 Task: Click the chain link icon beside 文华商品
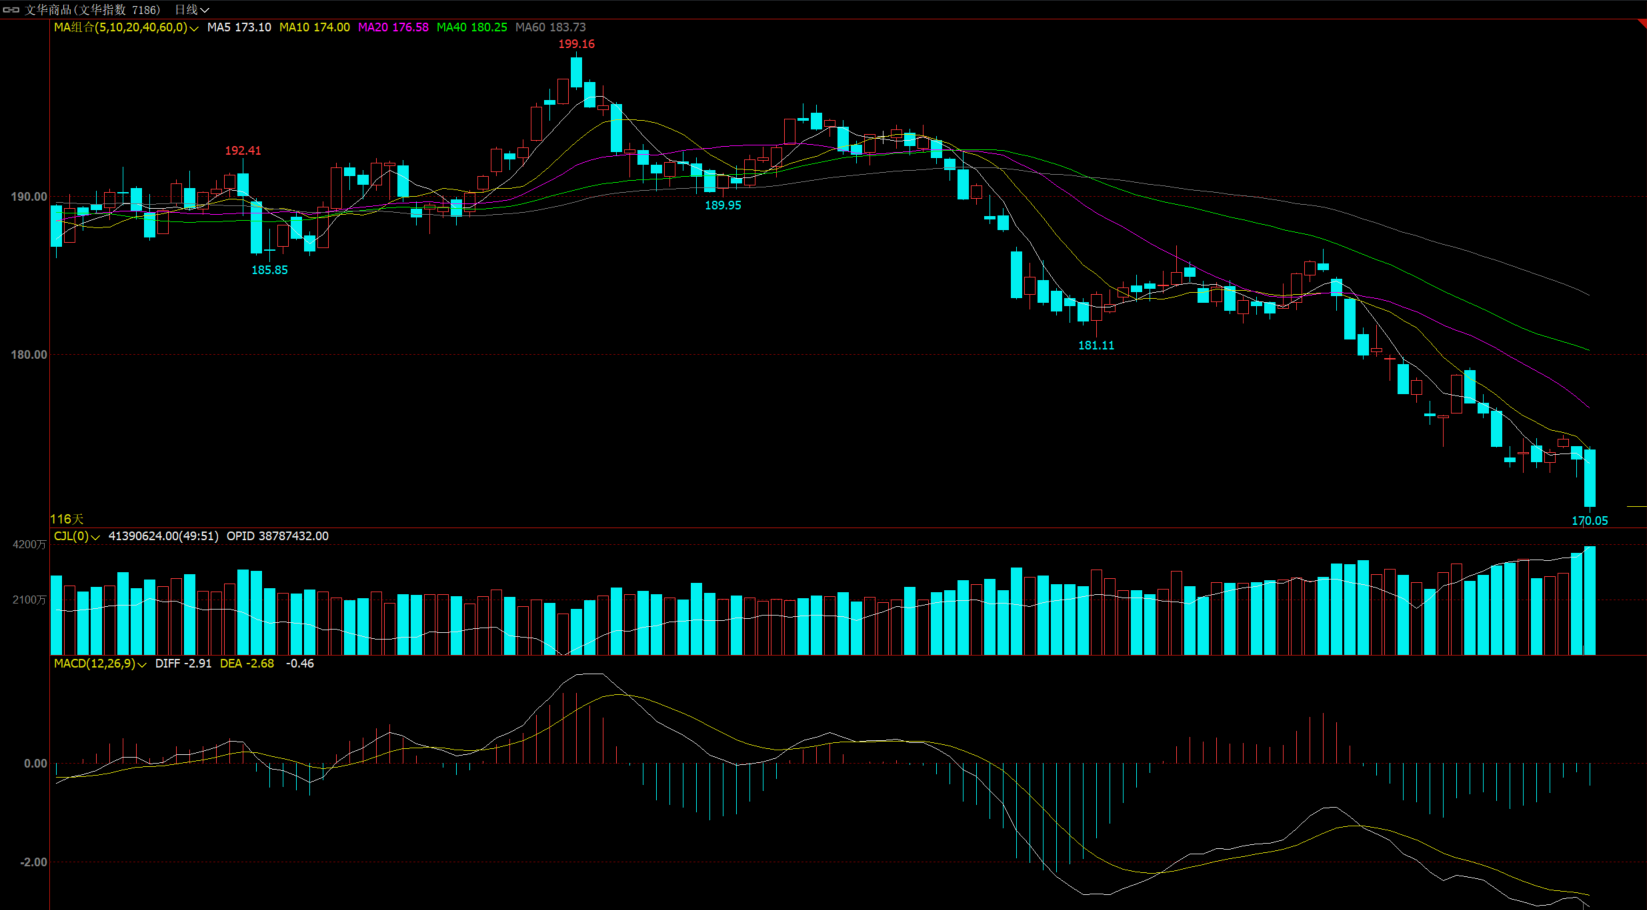click(x=11, y=10)
